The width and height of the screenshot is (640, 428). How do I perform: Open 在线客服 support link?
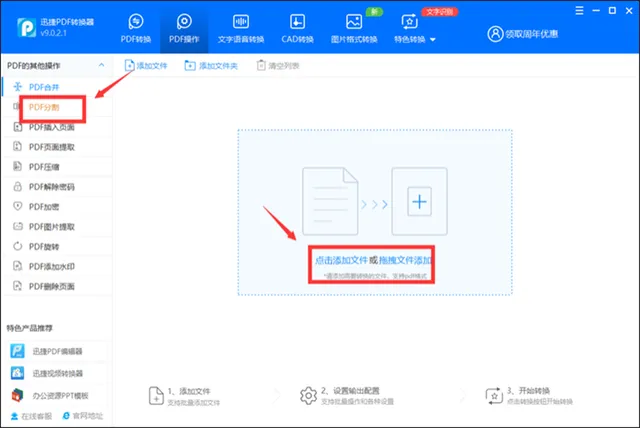point(31,416)
